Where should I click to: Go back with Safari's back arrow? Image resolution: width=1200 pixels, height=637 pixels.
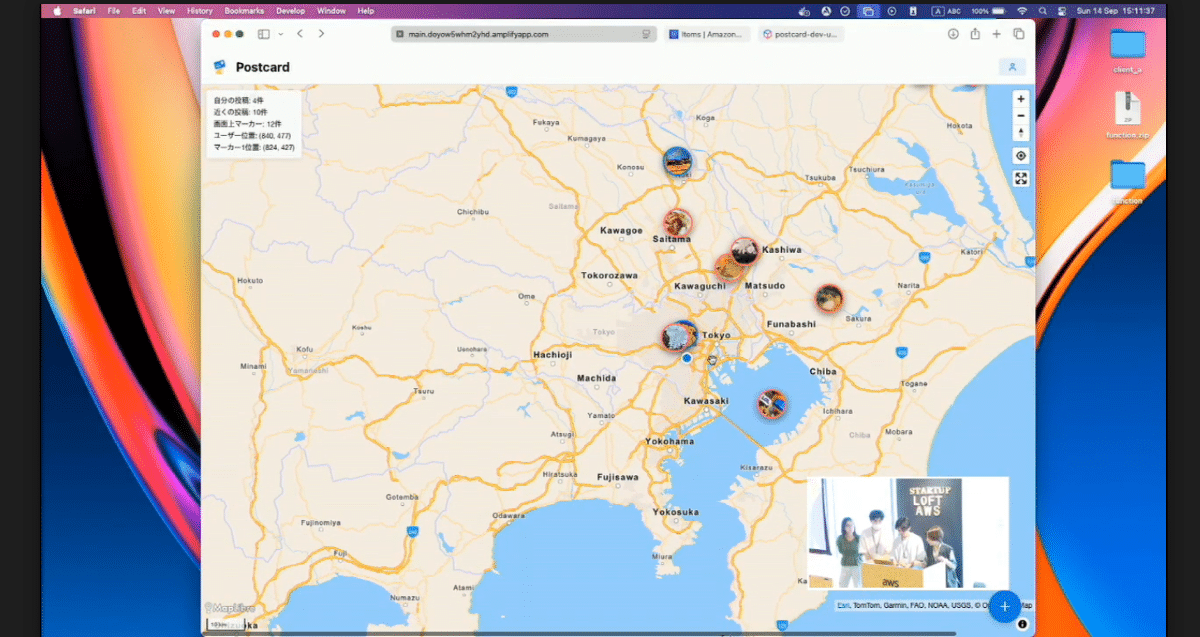pos(300,34)
